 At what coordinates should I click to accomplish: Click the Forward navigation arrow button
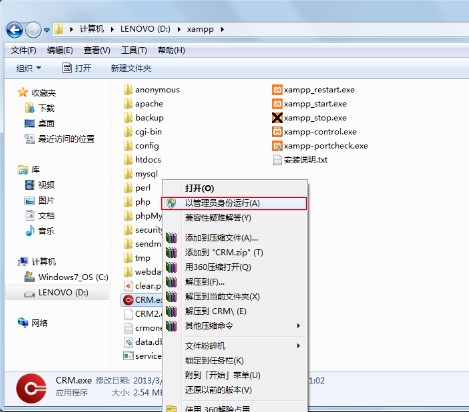coord(33,30)
